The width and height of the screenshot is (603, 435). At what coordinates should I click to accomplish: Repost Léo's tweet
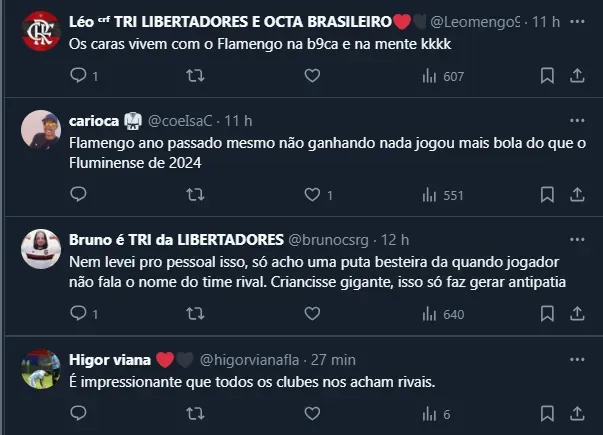click(195, 76)
